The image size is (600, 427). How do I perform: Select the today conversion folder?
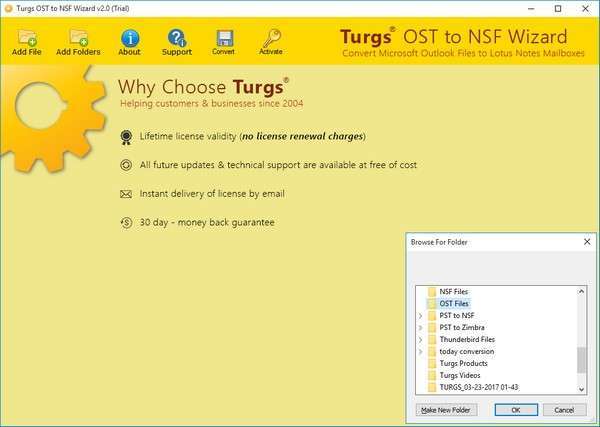click(466, 351)
